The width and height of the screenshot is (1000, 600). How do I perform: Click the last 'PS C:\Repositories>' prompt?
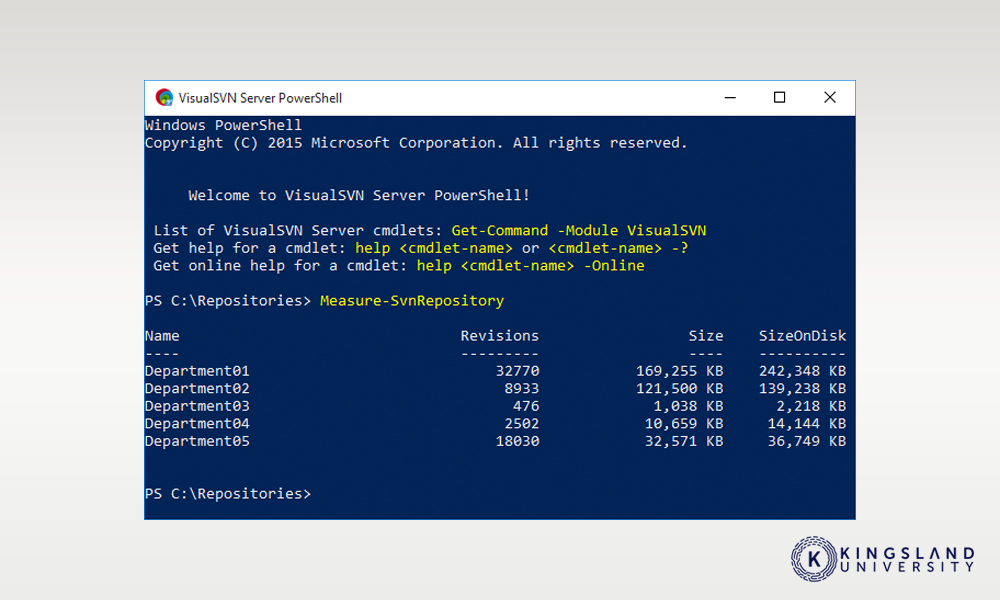coord(228,494)
